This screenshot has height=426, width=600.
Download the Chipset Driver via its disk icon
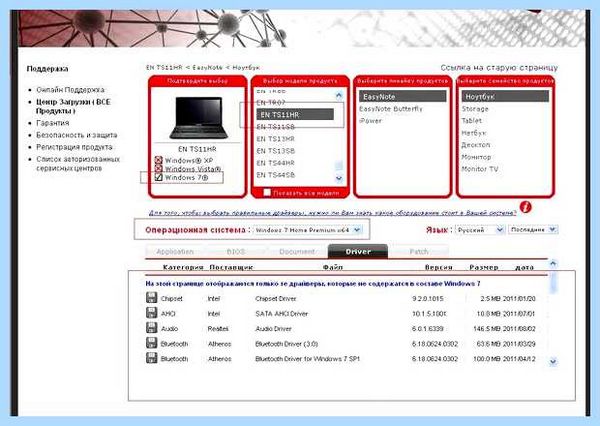point(152,298)
